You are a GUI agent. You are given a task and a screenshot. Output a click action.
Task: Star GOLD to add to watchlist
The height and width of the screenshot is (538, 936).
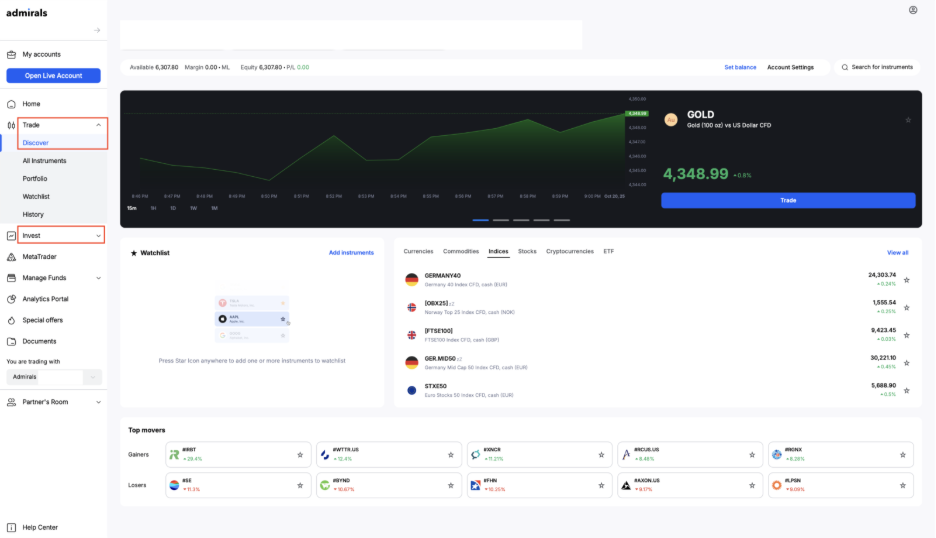pyautogui.click(x=908, y=120)
